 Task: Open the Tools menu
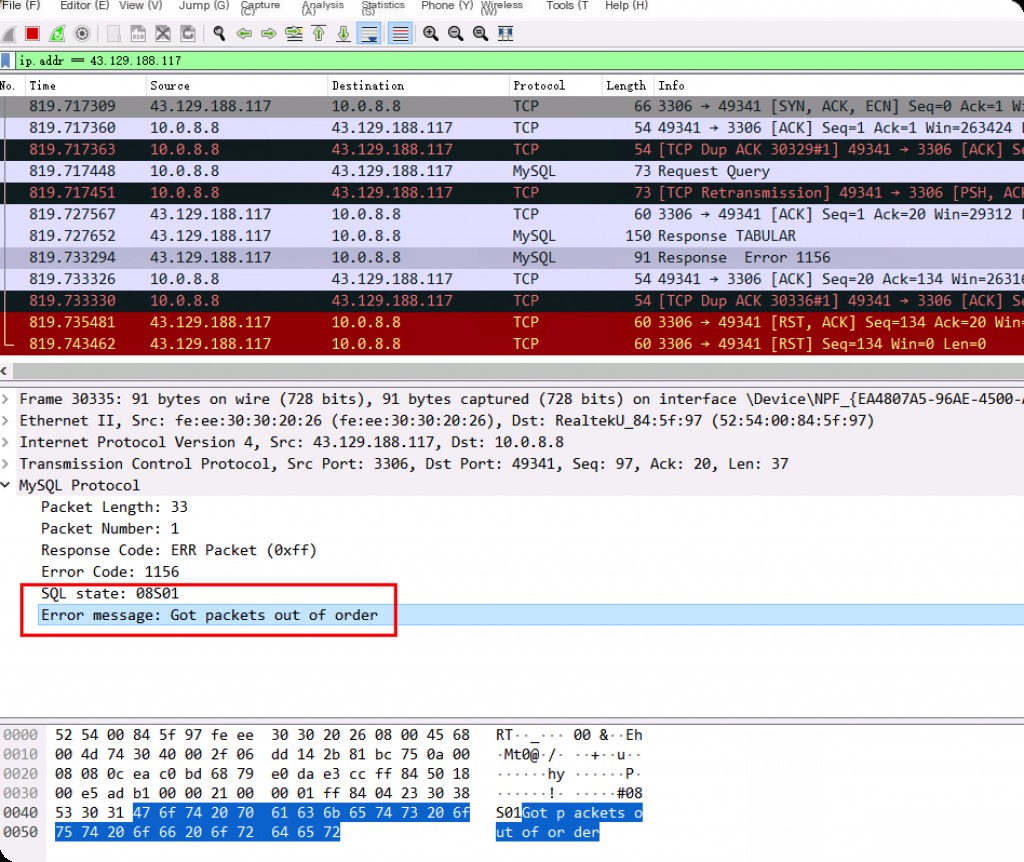(x=567, y=5)
